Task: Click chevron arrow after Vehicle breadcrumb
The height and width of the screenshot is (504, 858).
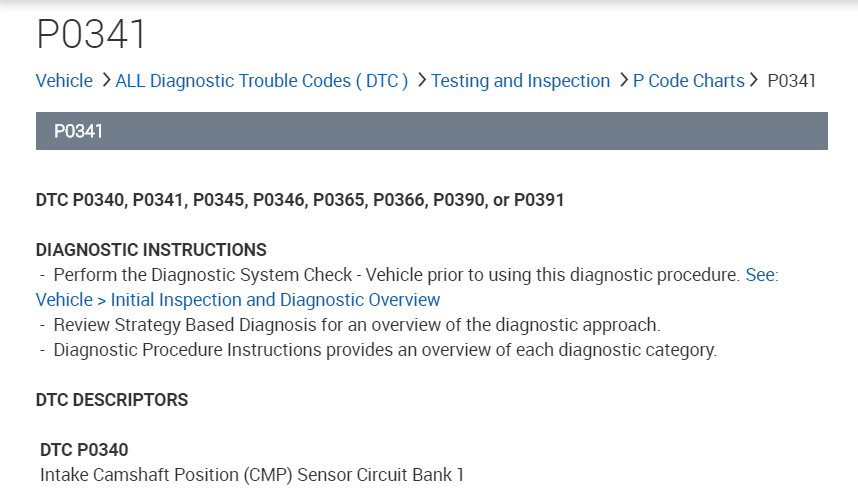Action: point(104,81)
